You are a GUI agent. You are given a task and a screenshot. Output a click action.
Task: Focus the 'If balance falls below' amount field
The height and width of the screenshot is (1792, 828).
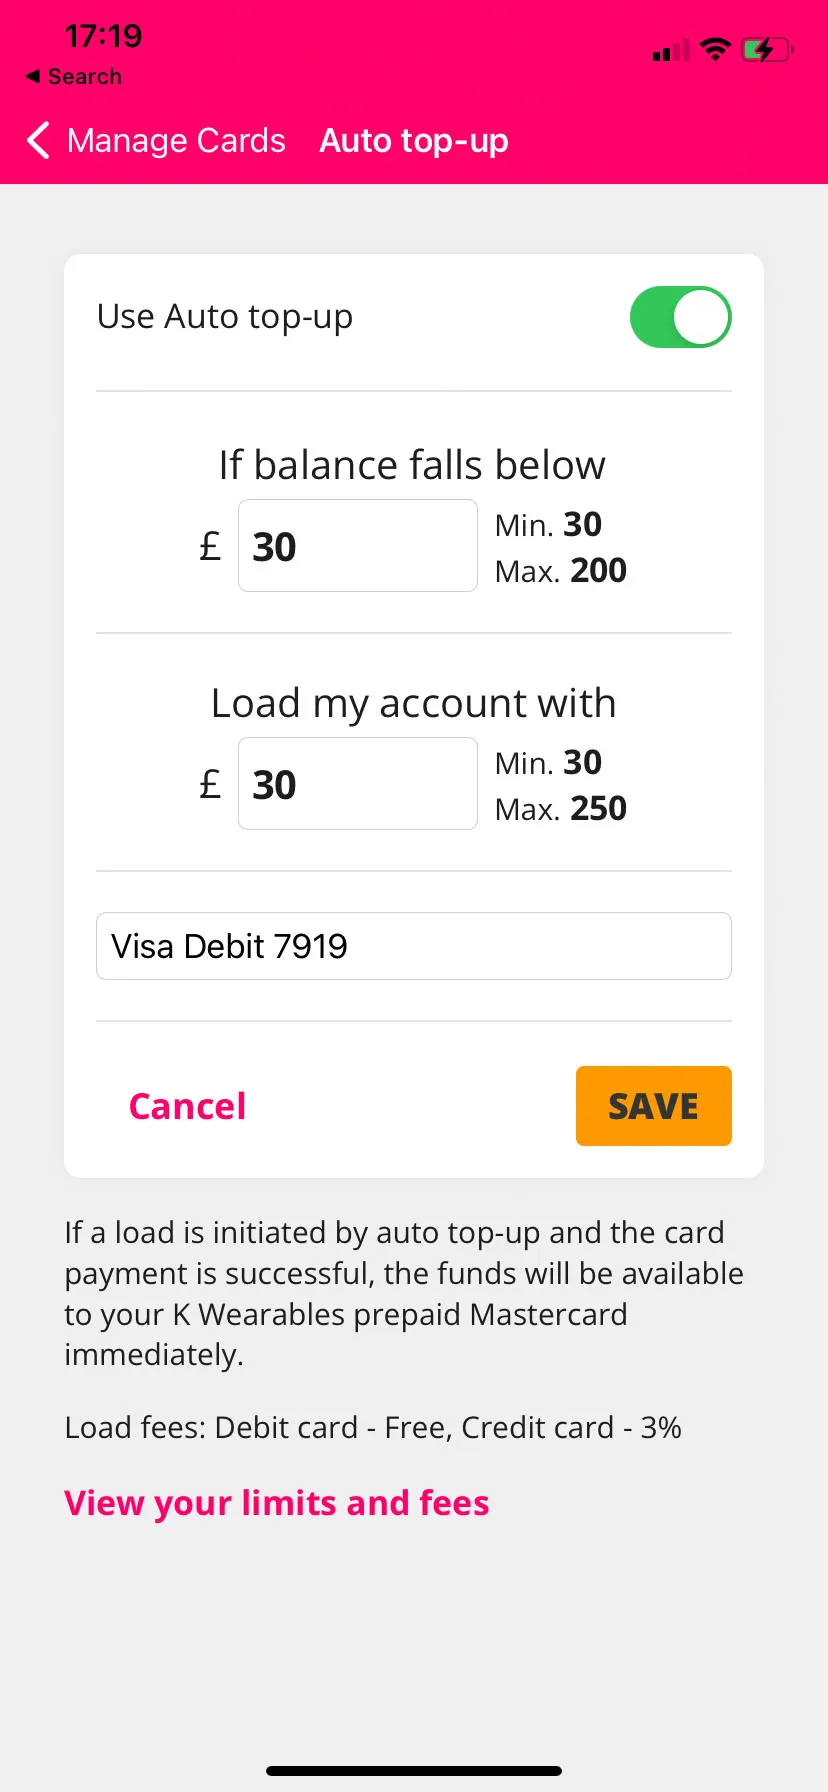tap(357, 546)
